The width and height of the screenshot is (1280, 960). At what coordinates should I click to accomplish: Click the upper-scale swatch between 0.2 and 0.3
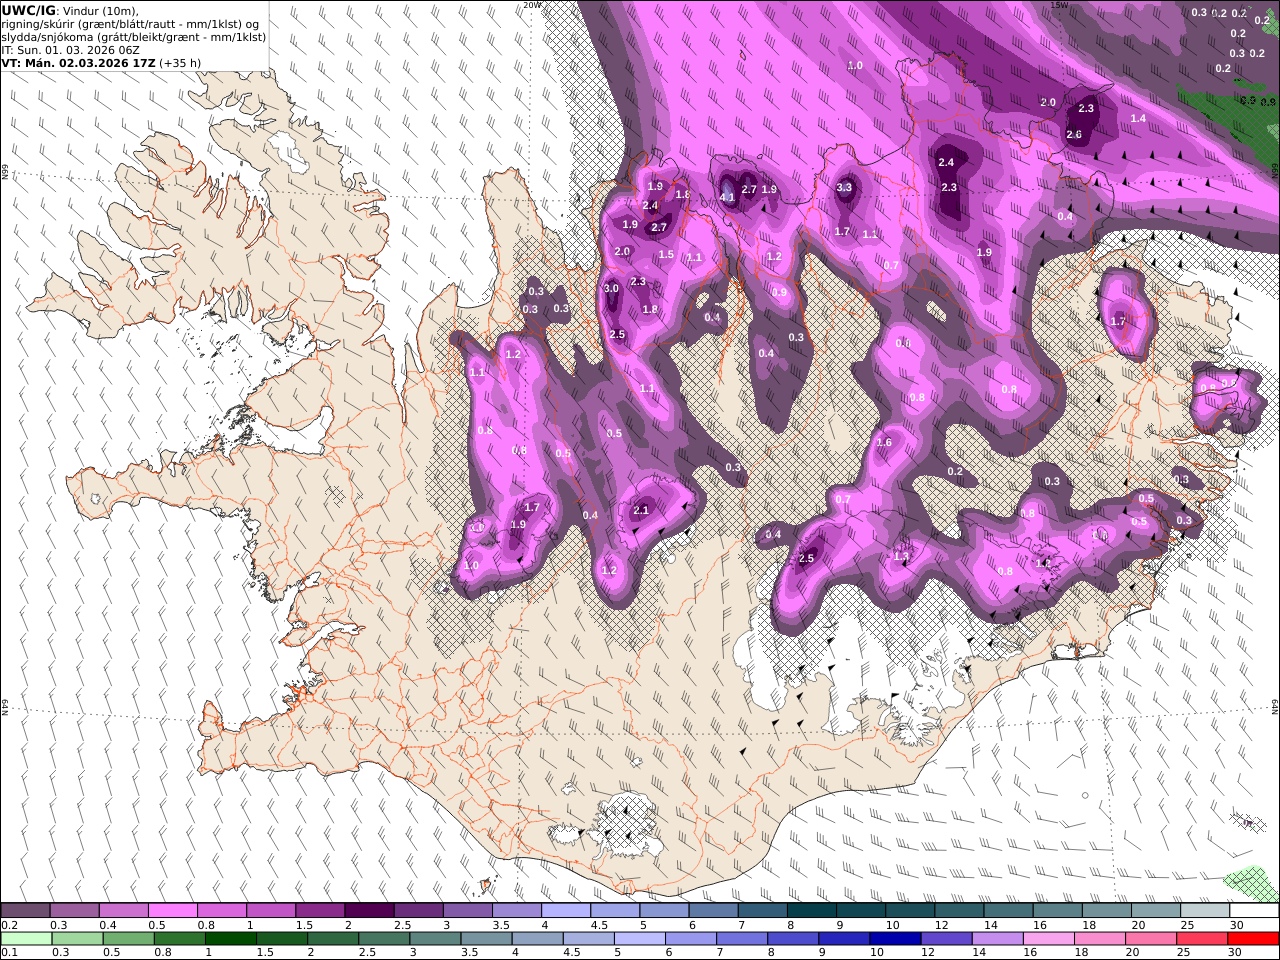(25, 910)
